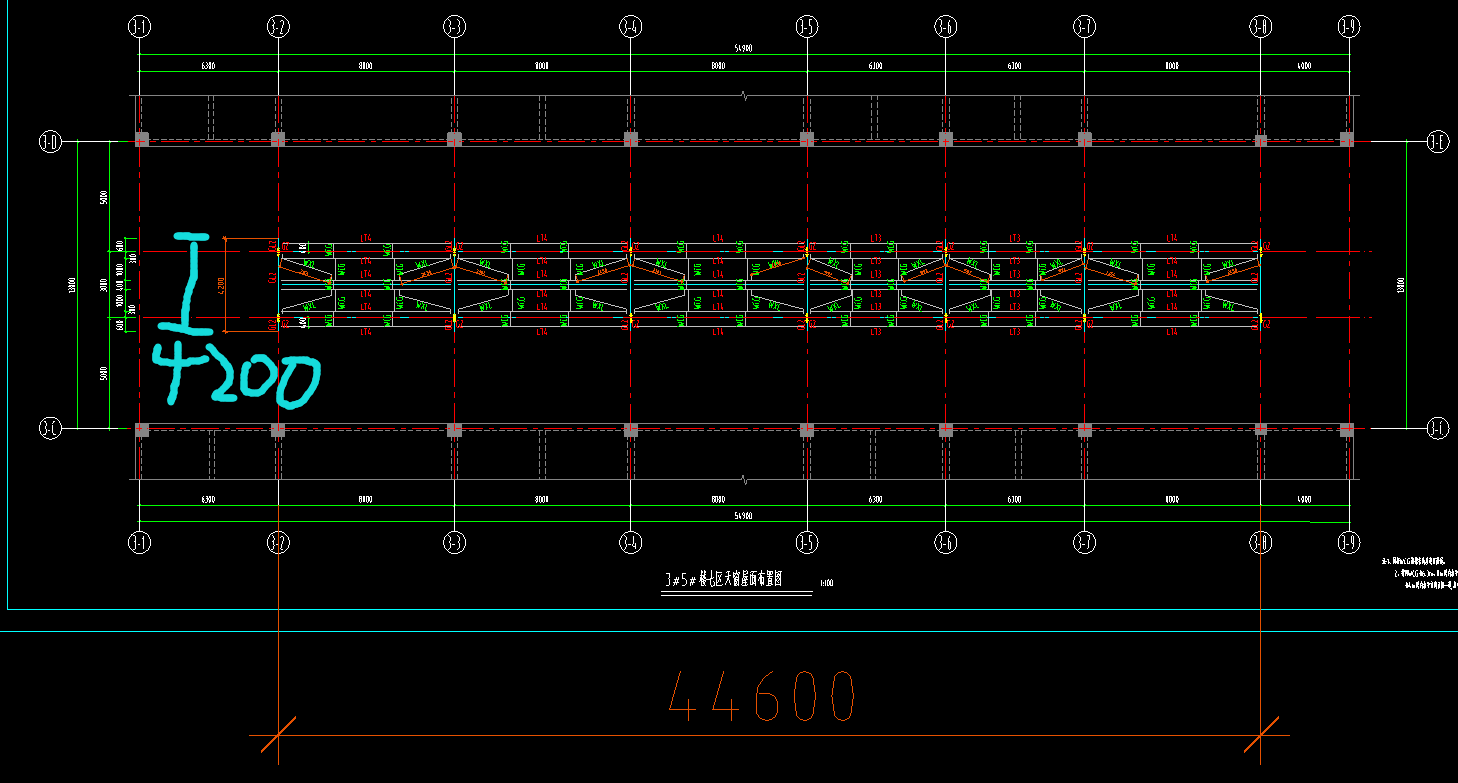Select the top grid bubble 3-7

[x=1084, y=27]
